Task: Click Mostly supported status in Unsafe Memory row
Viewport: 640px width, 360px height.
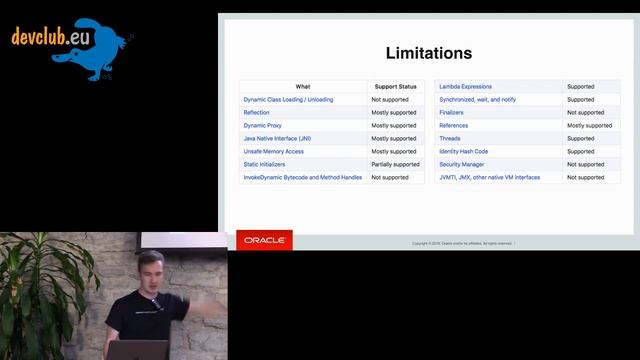Action: [394, 151]
